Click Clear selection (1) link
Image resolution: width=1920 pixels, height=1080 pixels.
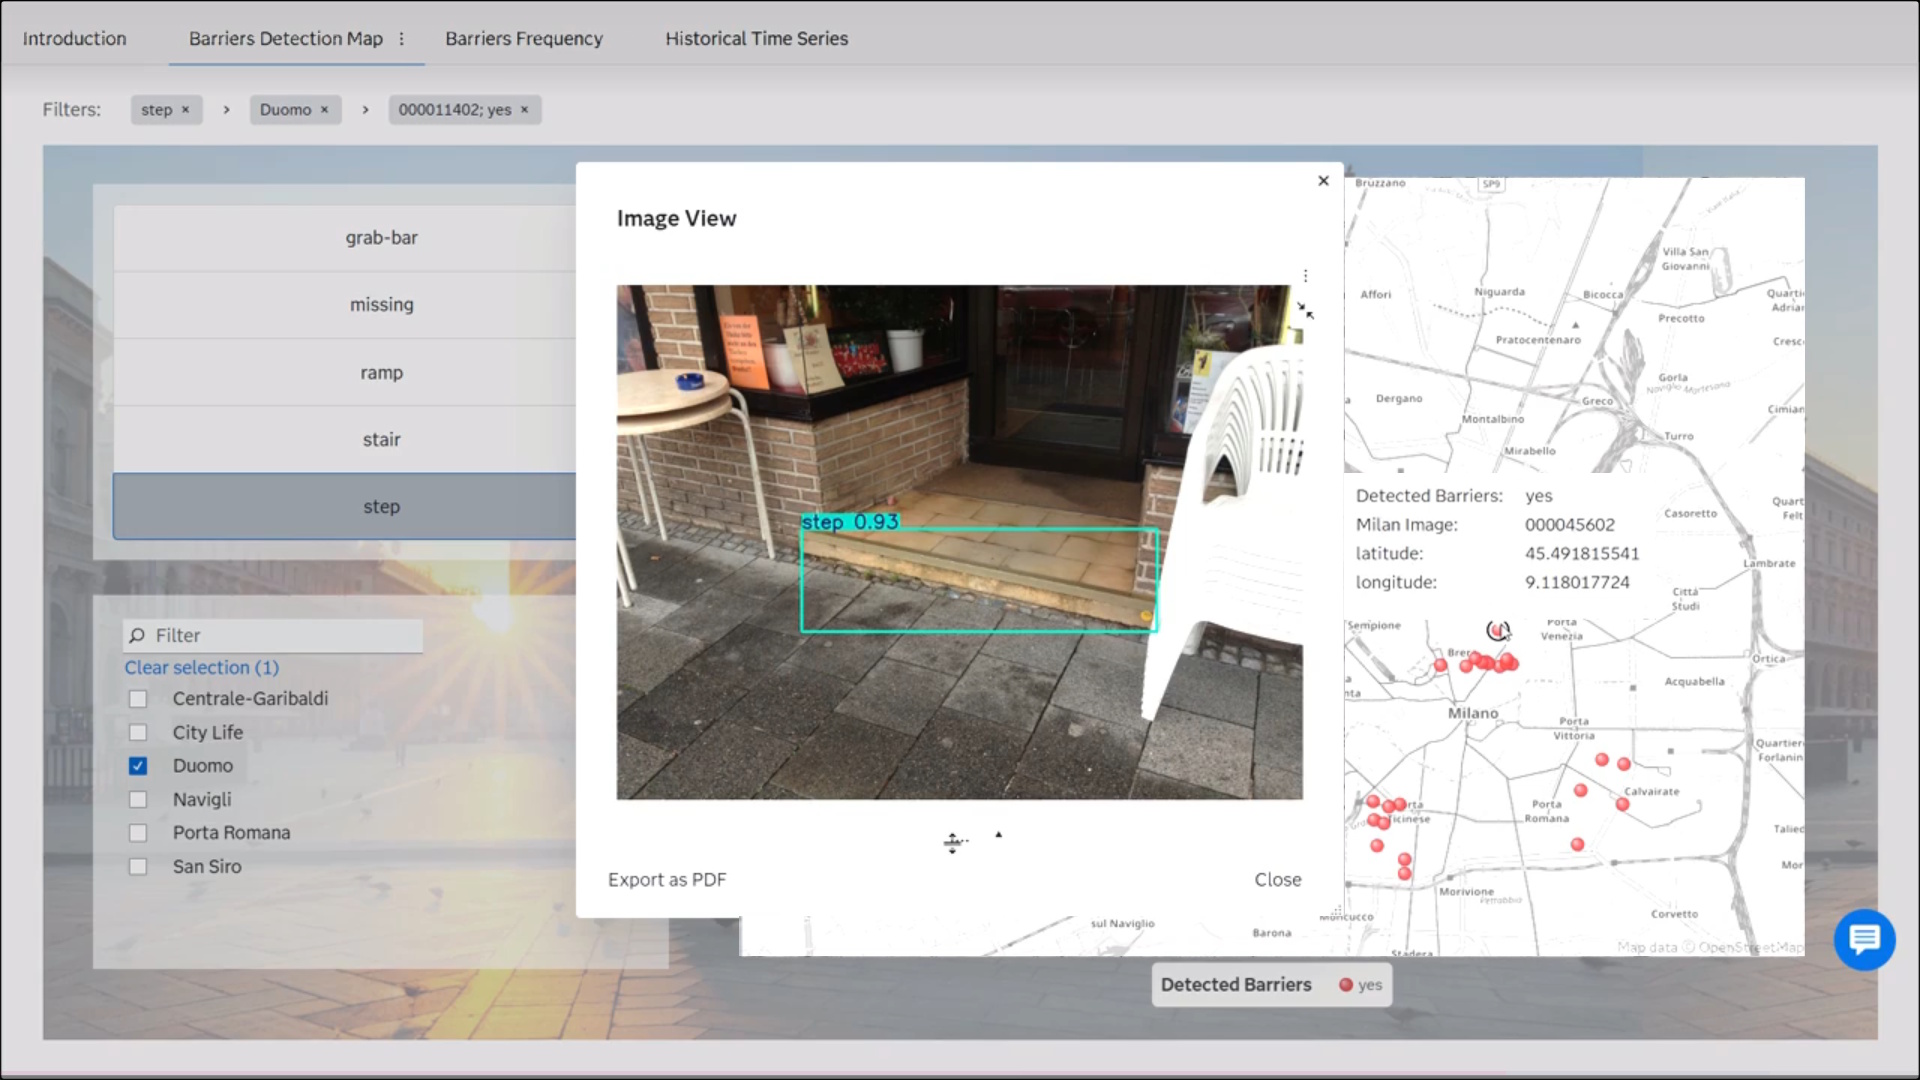click(201, 668)
